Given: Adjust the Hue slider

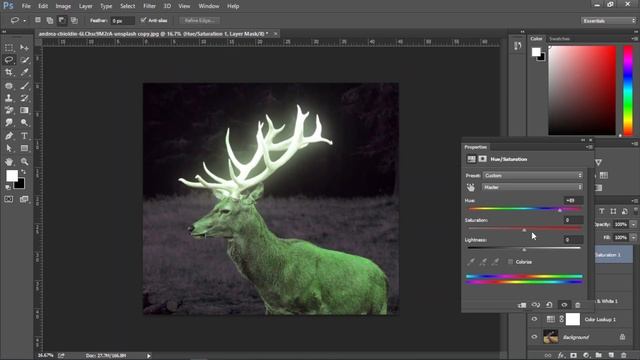Looking at the screenshot, I should pyautogui.click(x=560, y=209).
